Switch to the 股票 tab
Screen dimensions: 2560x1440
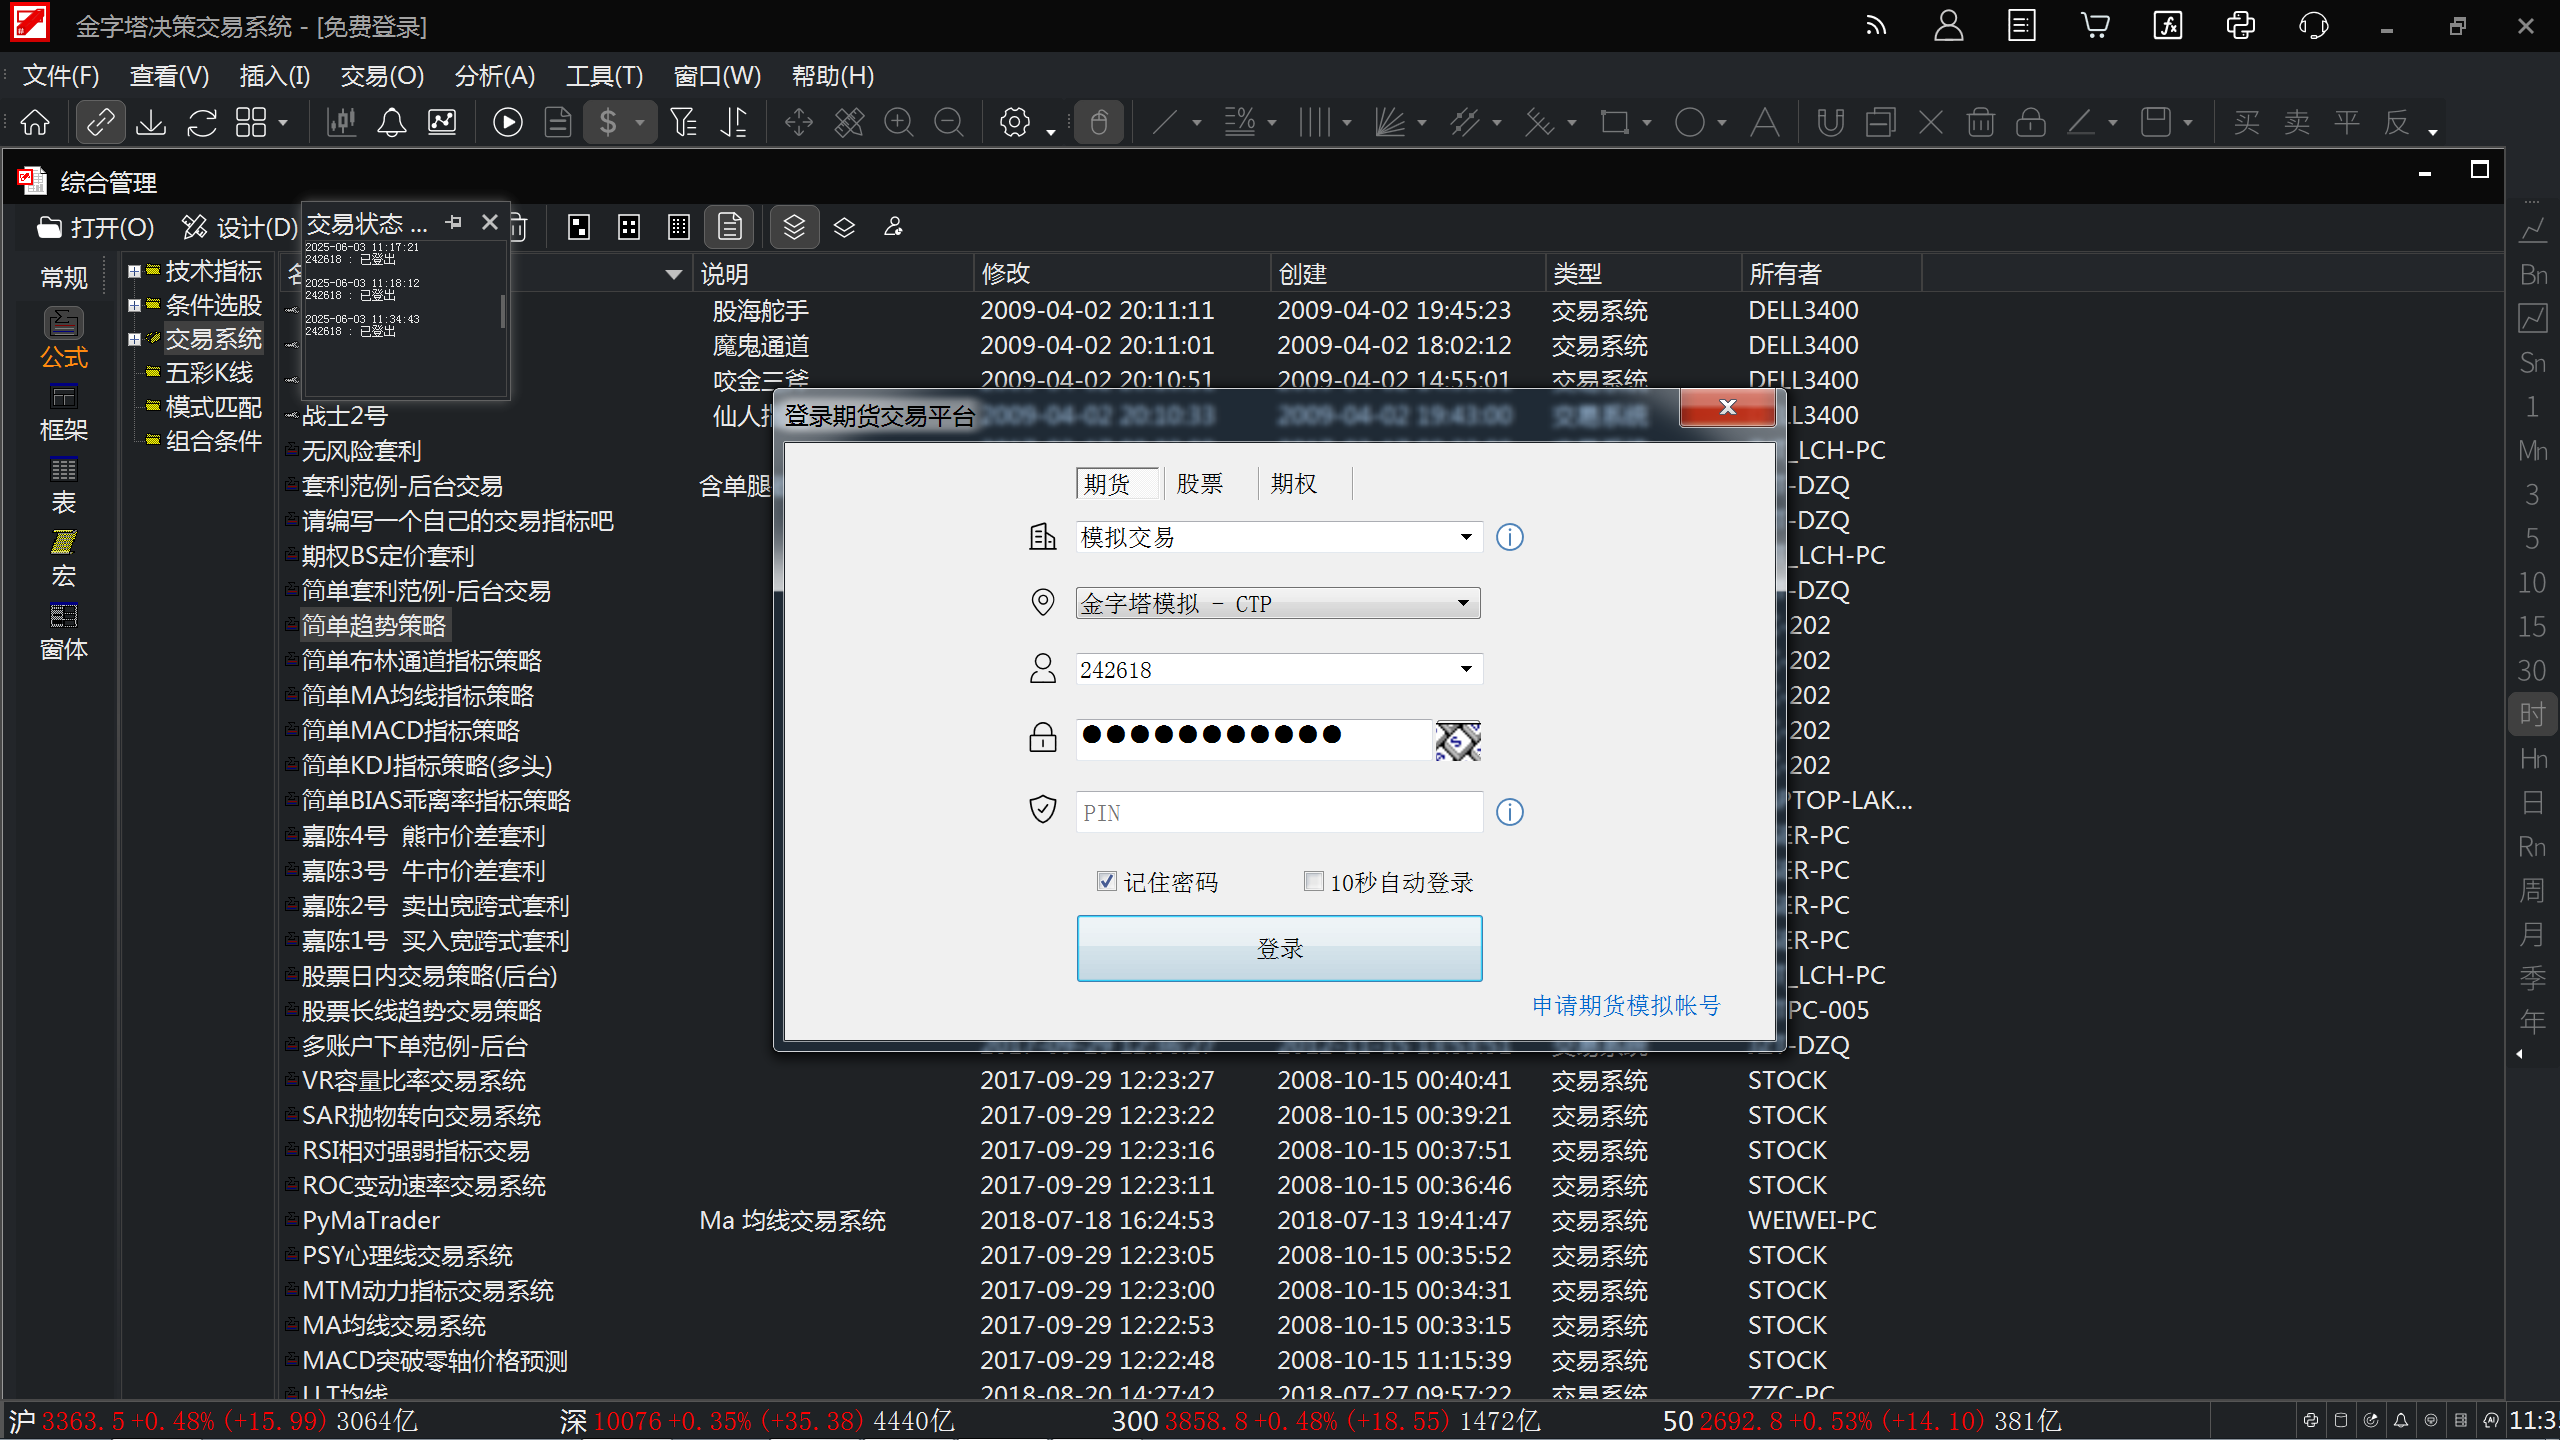[x=1199, y=484]
